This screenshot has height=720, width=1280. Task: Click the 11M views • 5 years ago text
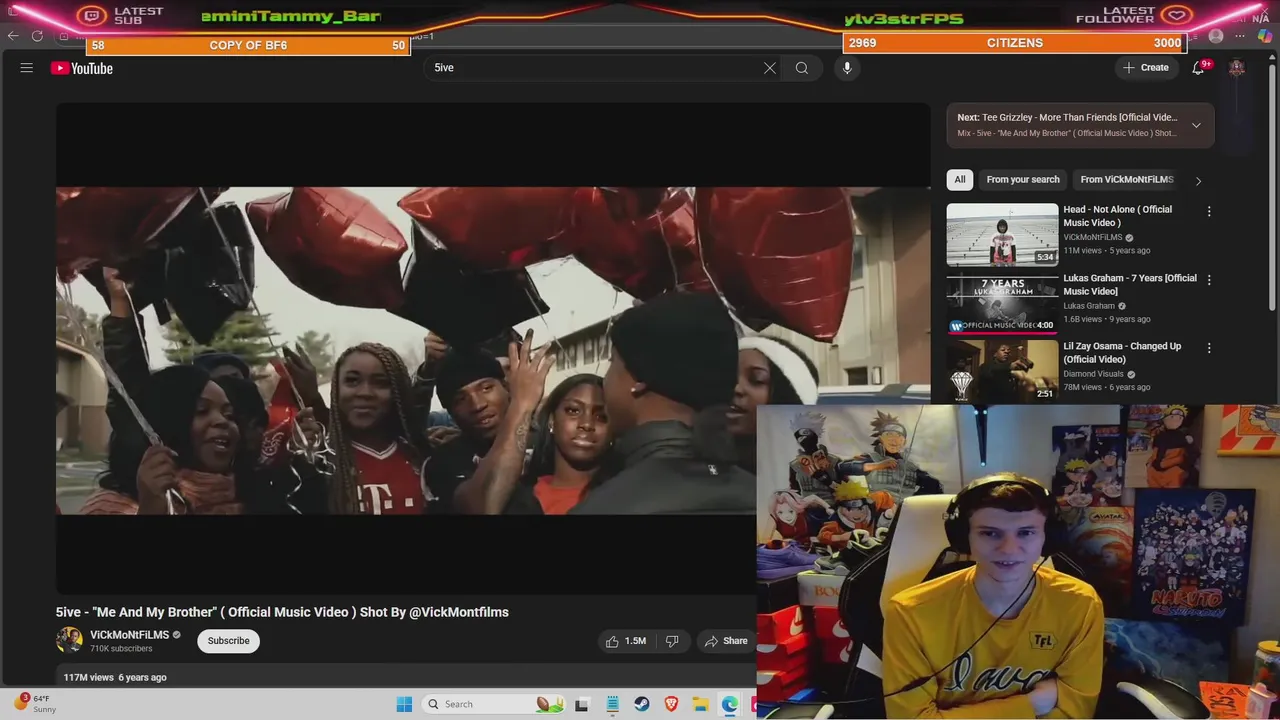click(1107, 251)
